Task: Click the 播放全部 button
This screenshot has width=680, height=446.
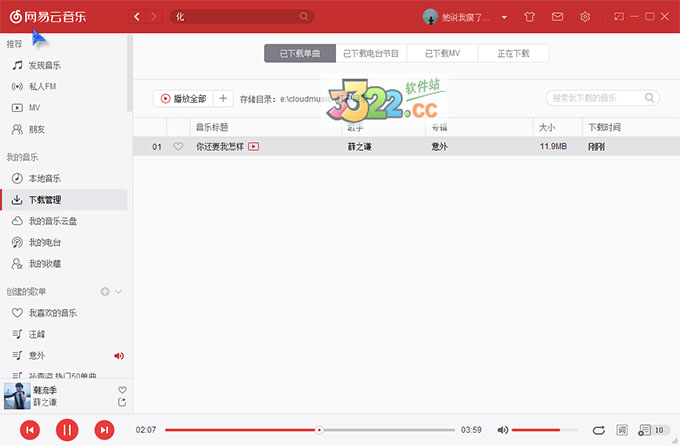Action: click(182, 99)
